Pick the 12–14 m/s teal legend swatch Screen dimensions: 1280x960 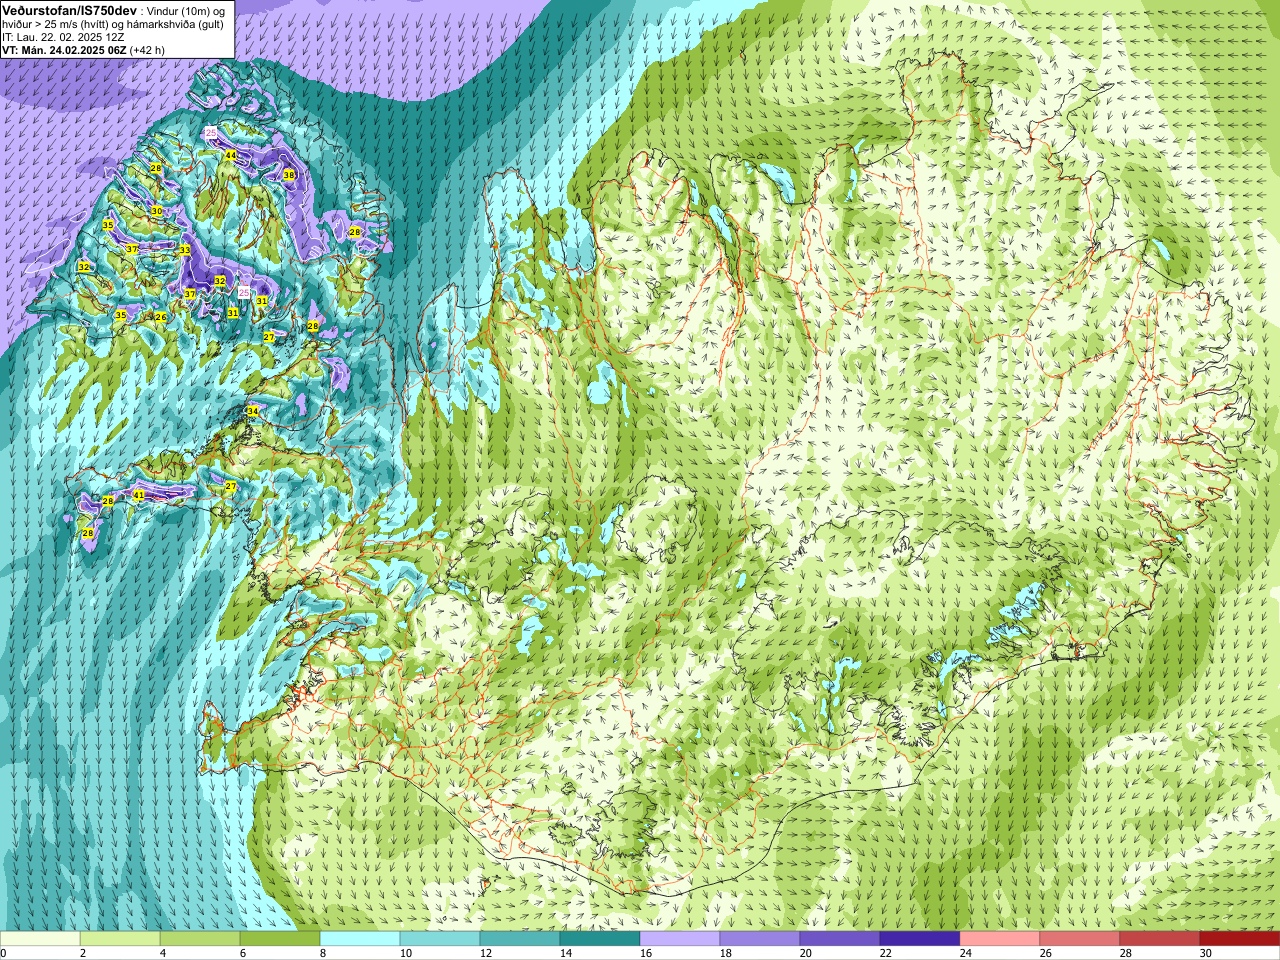tap(520, 939)
